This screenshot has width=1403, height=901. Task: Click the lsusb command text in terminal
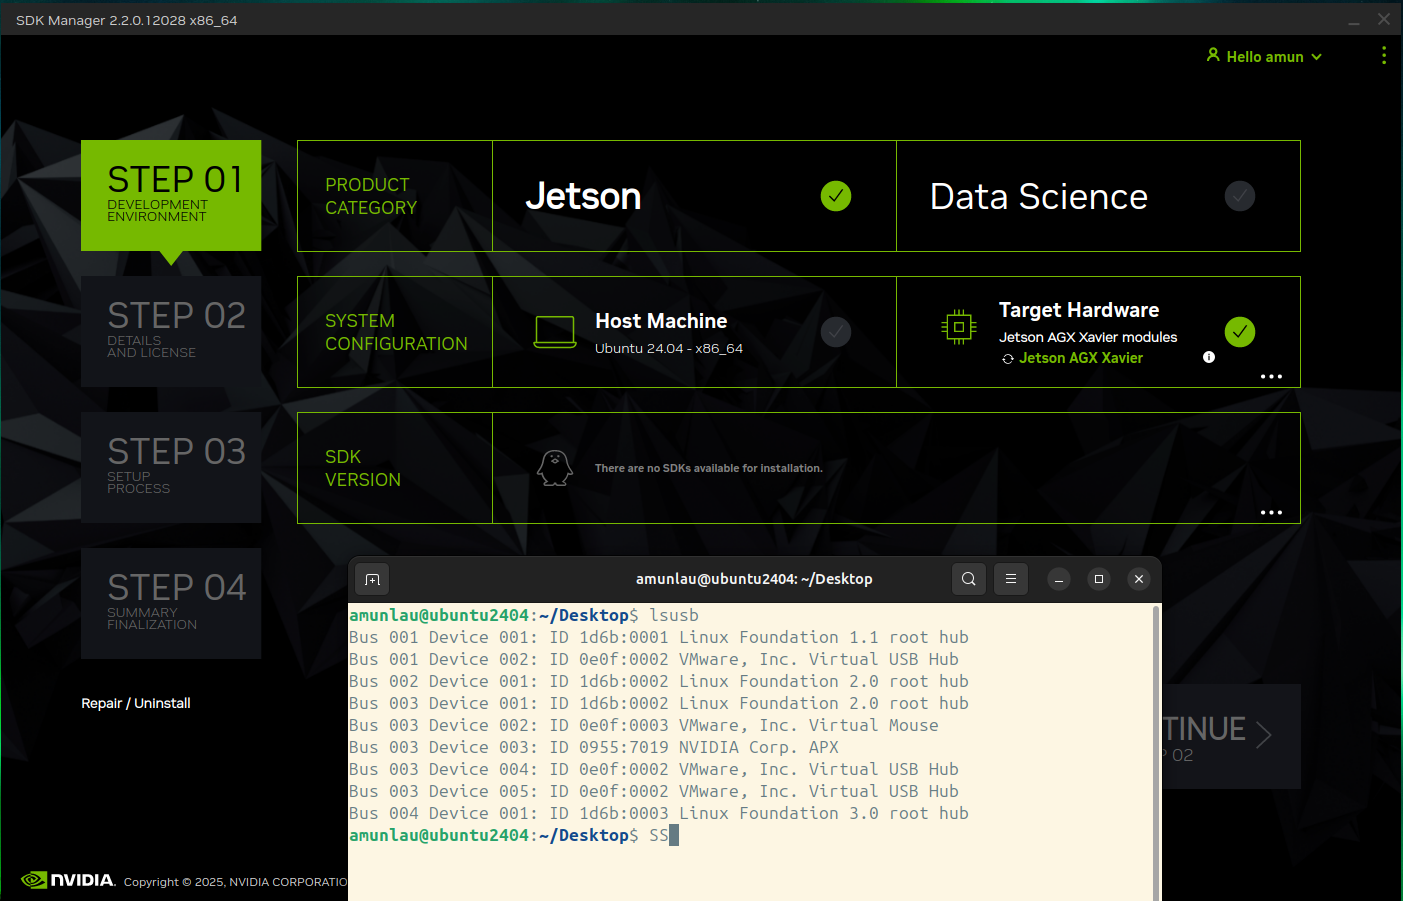(x=674, y=615)
